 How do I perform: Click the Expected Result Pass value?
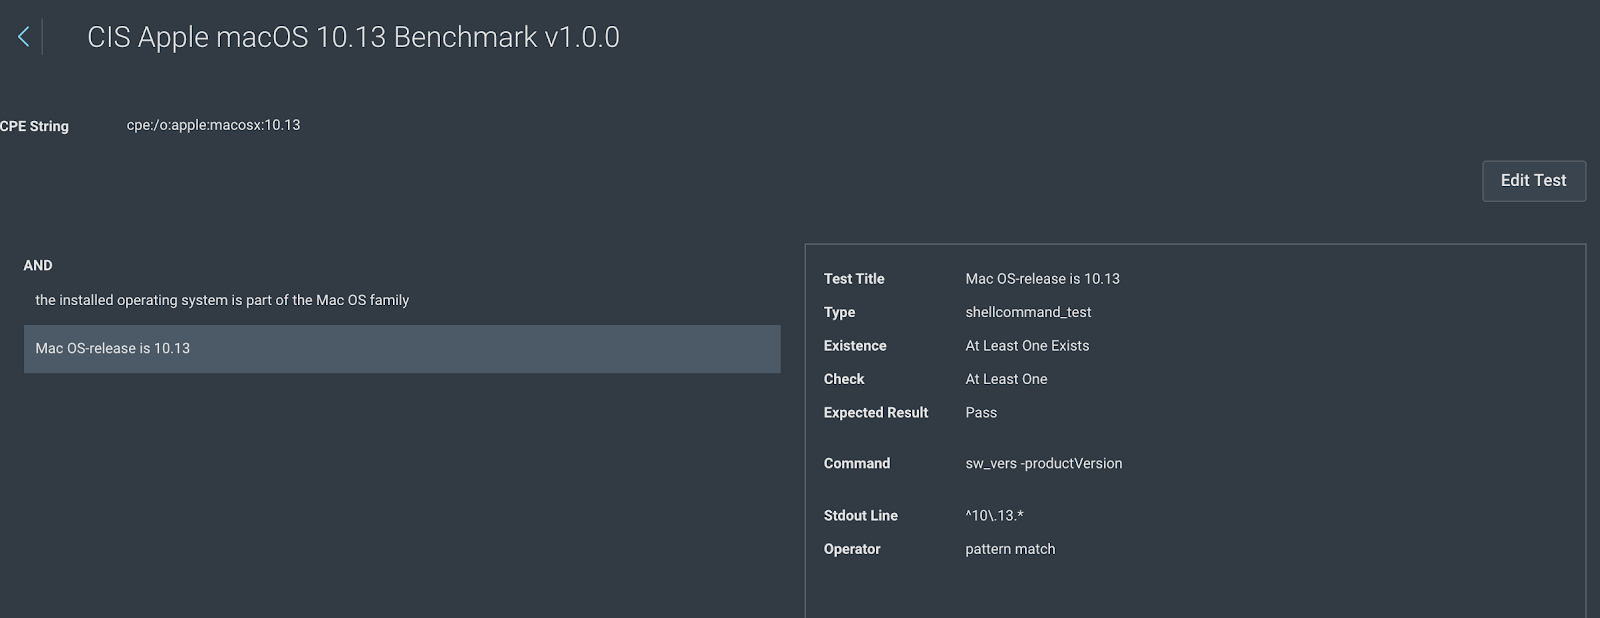(x=981, y=413)
